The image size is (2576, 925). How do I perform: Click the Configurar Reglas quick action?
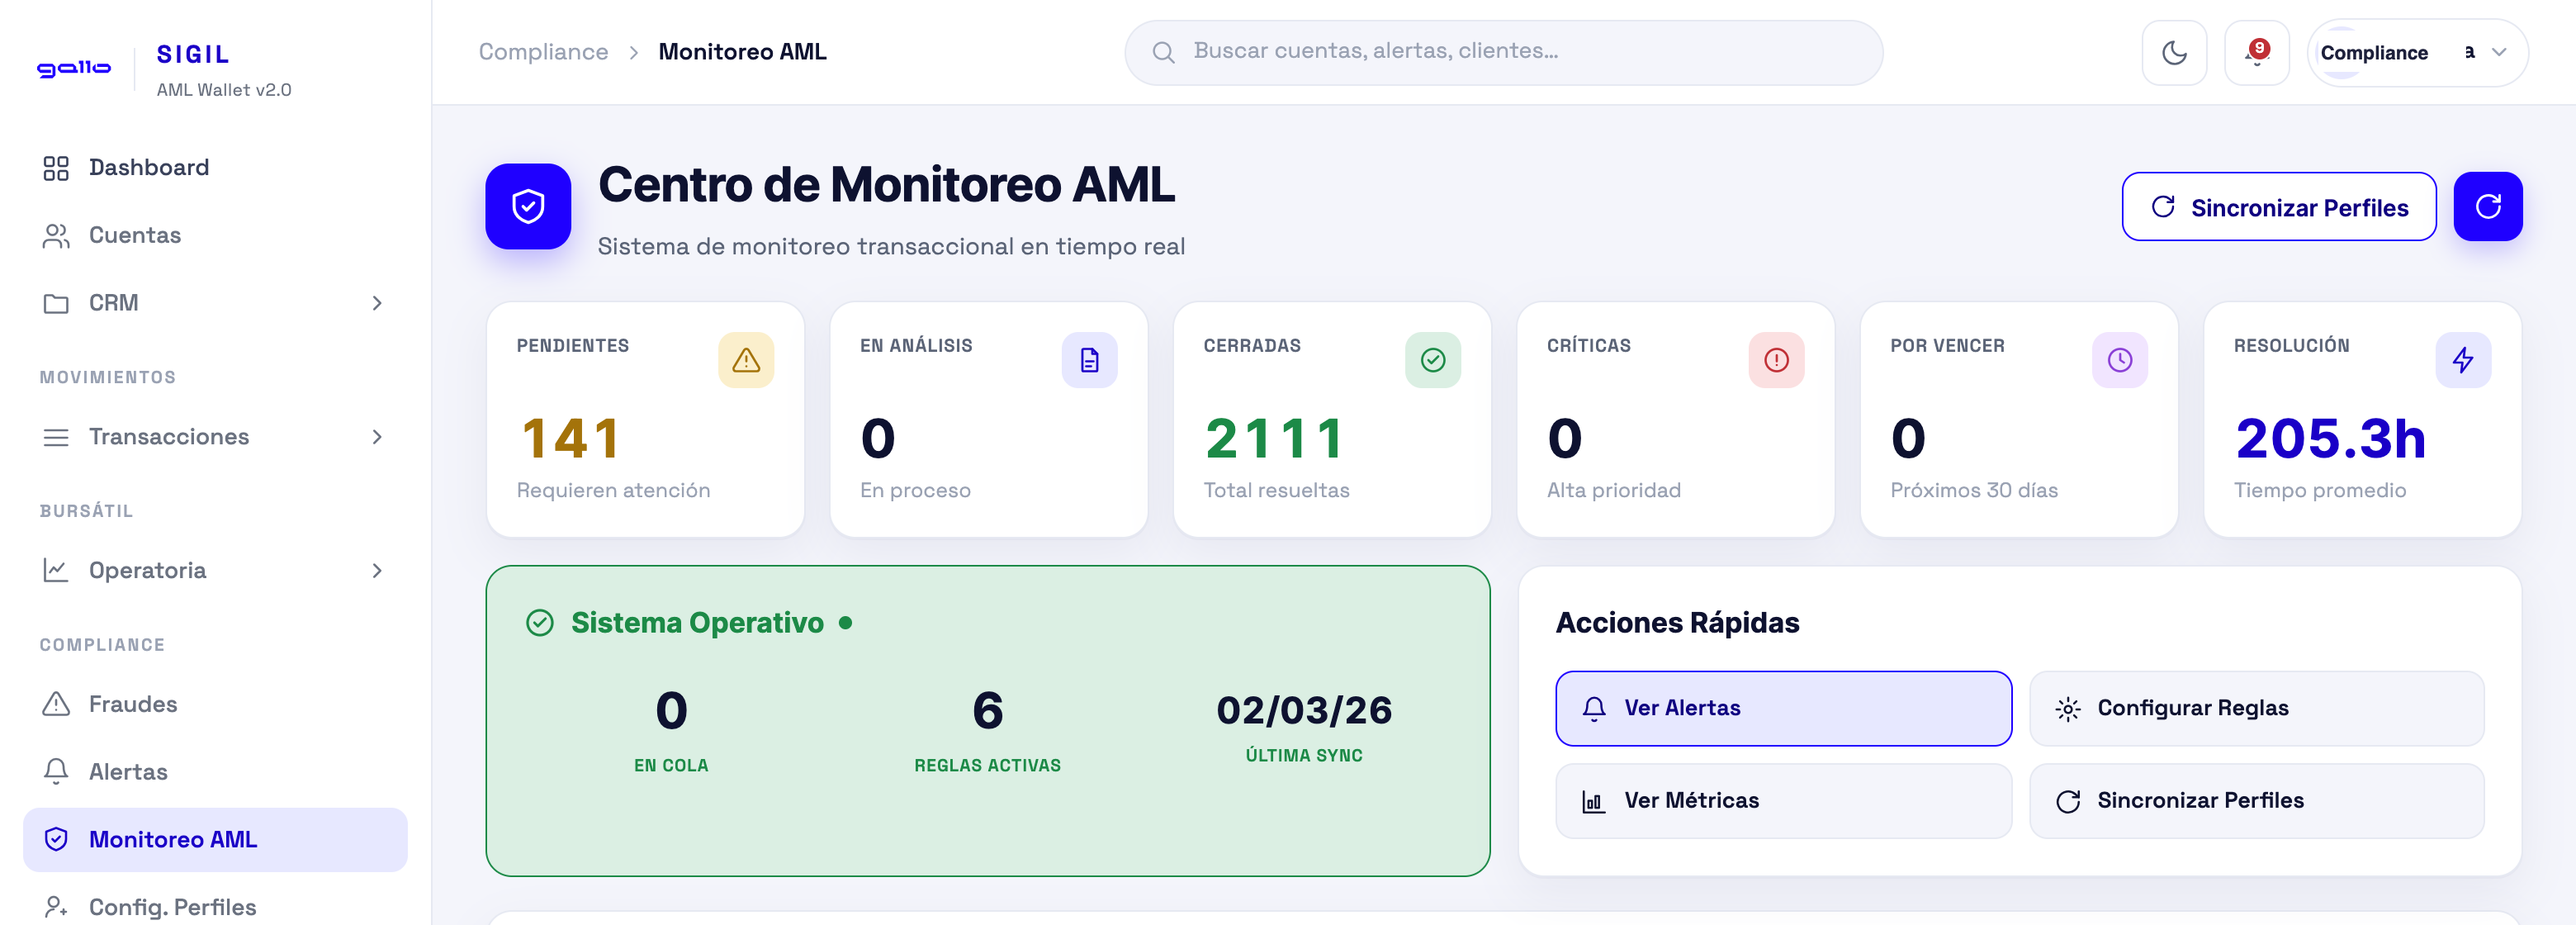(2256, 708)
